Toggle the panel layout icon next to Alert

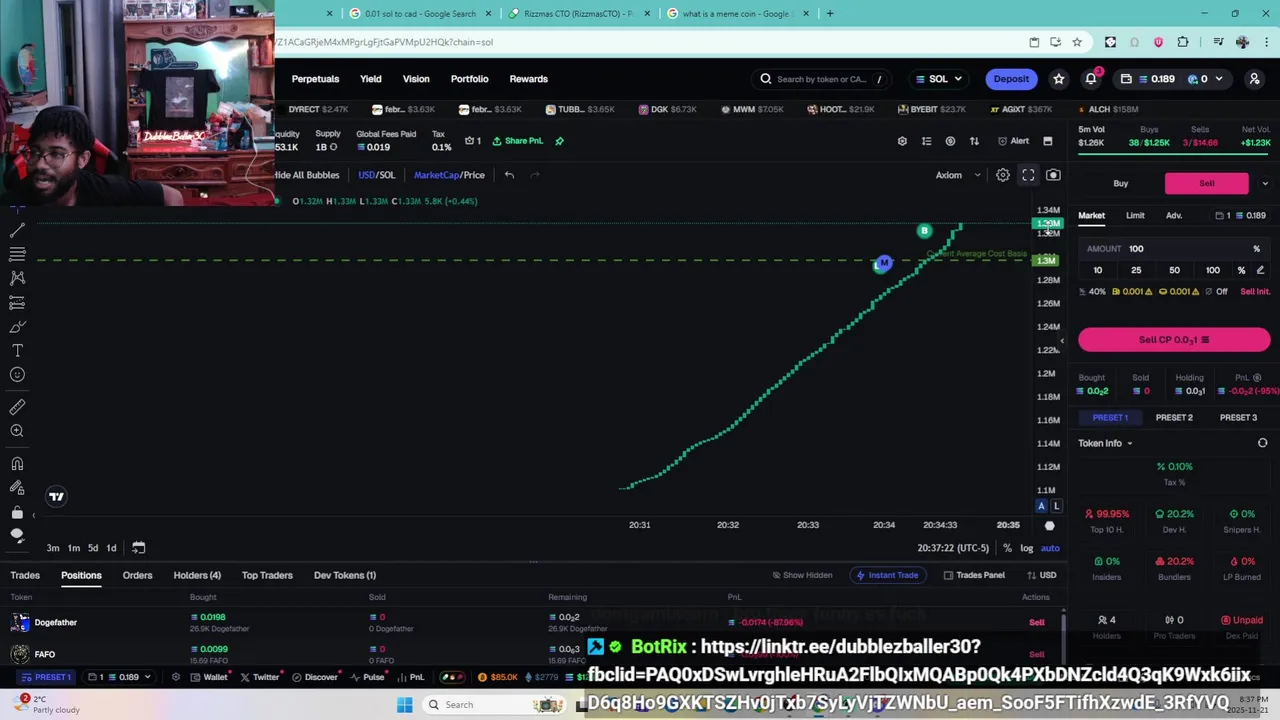click(x=1047, y=141)
